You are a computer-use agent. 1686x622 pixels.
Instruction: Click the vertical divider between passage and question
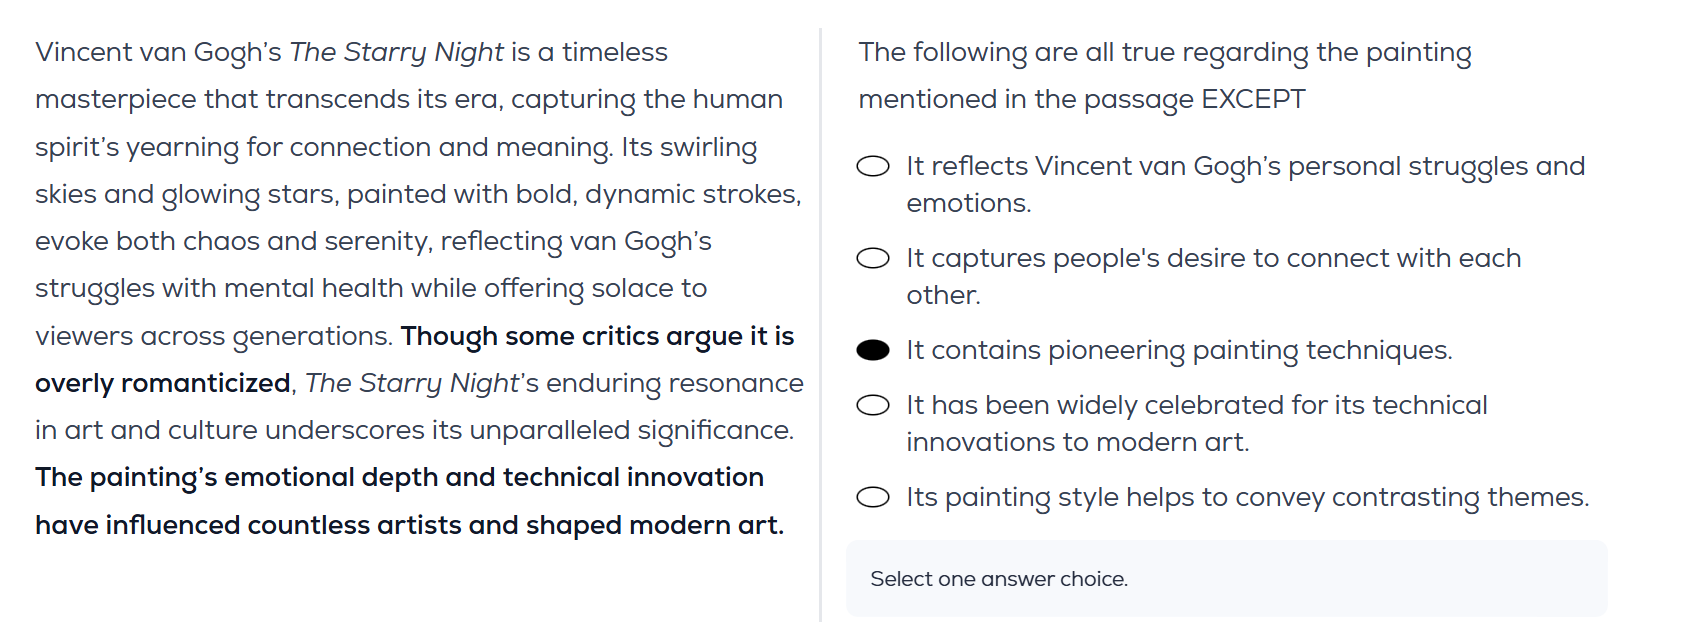(820, 320)
